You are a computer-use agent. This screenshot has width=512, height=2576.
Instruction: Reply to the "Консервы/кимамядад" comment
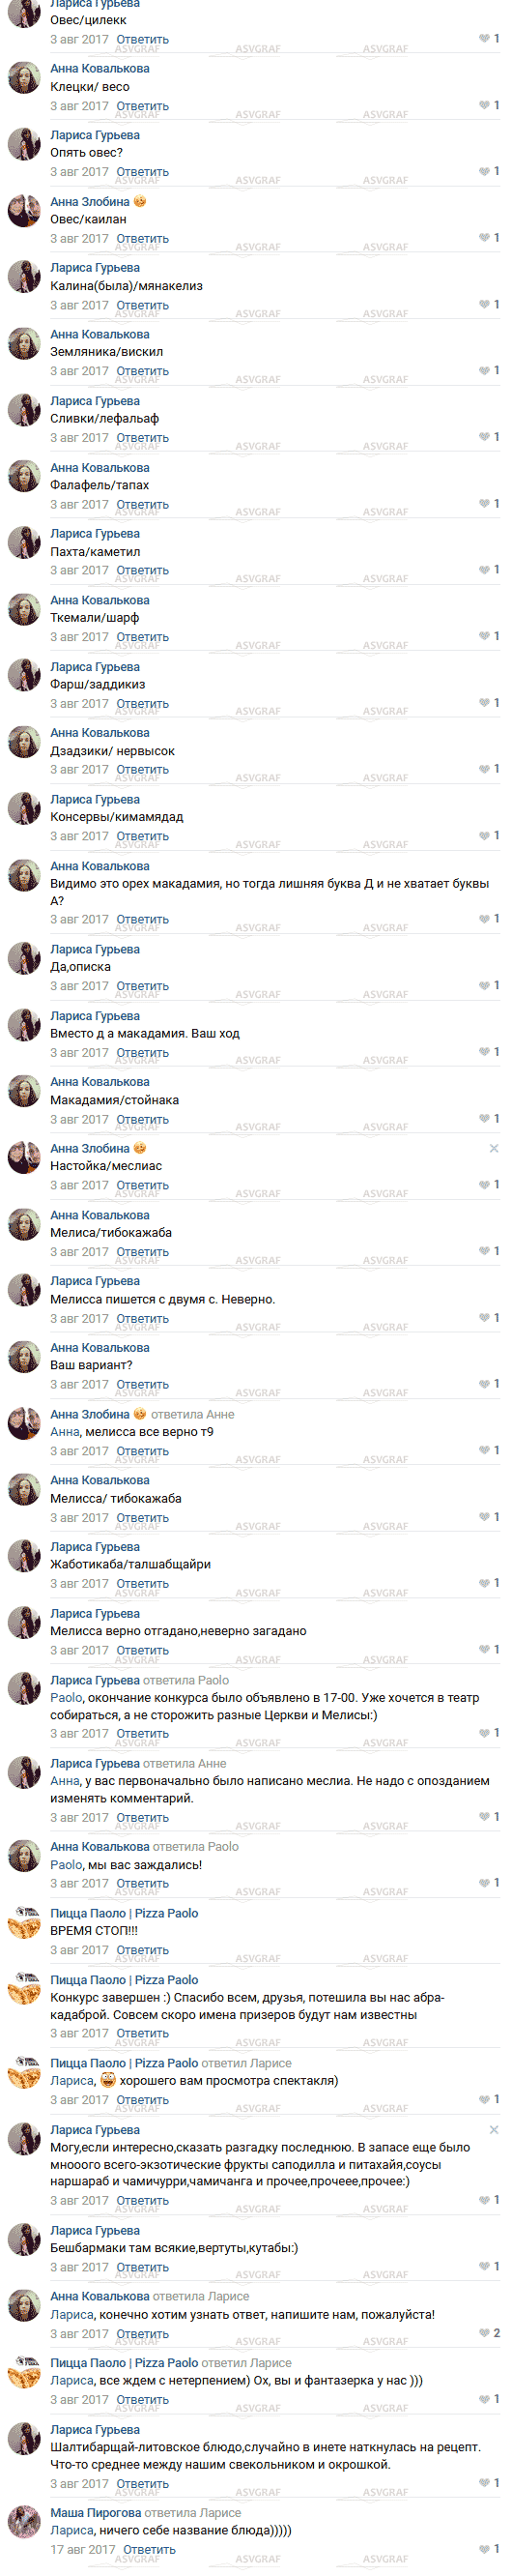tap(143, 836)
